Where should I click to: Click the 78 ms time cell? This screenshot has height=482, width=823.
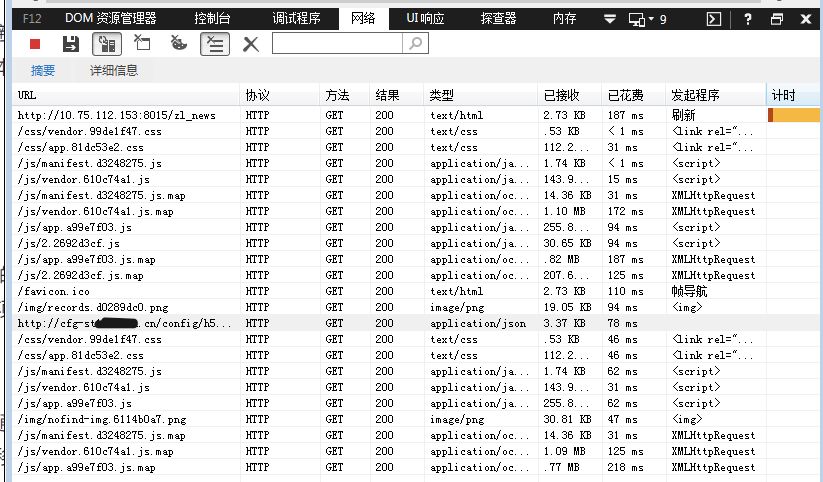pos(622,323)
